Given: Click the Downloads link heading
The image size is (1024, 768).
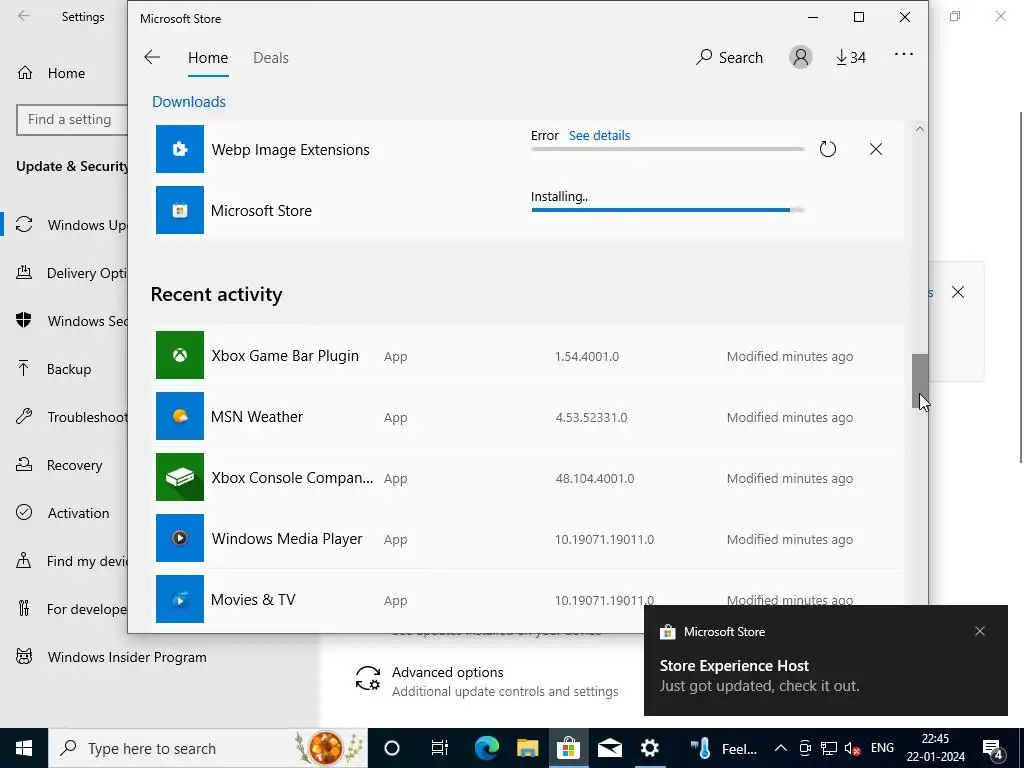Looking at the screenshot, I should pyautogui.click(x=189, y=102).
